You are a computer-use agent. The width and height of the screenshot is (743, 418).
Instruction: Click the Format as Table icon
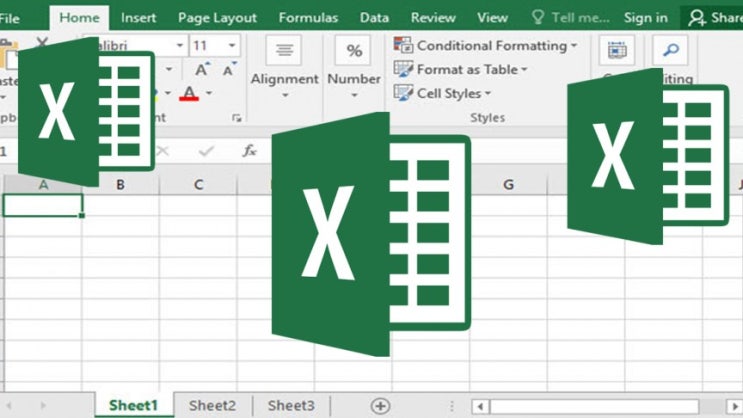[403, 69]
